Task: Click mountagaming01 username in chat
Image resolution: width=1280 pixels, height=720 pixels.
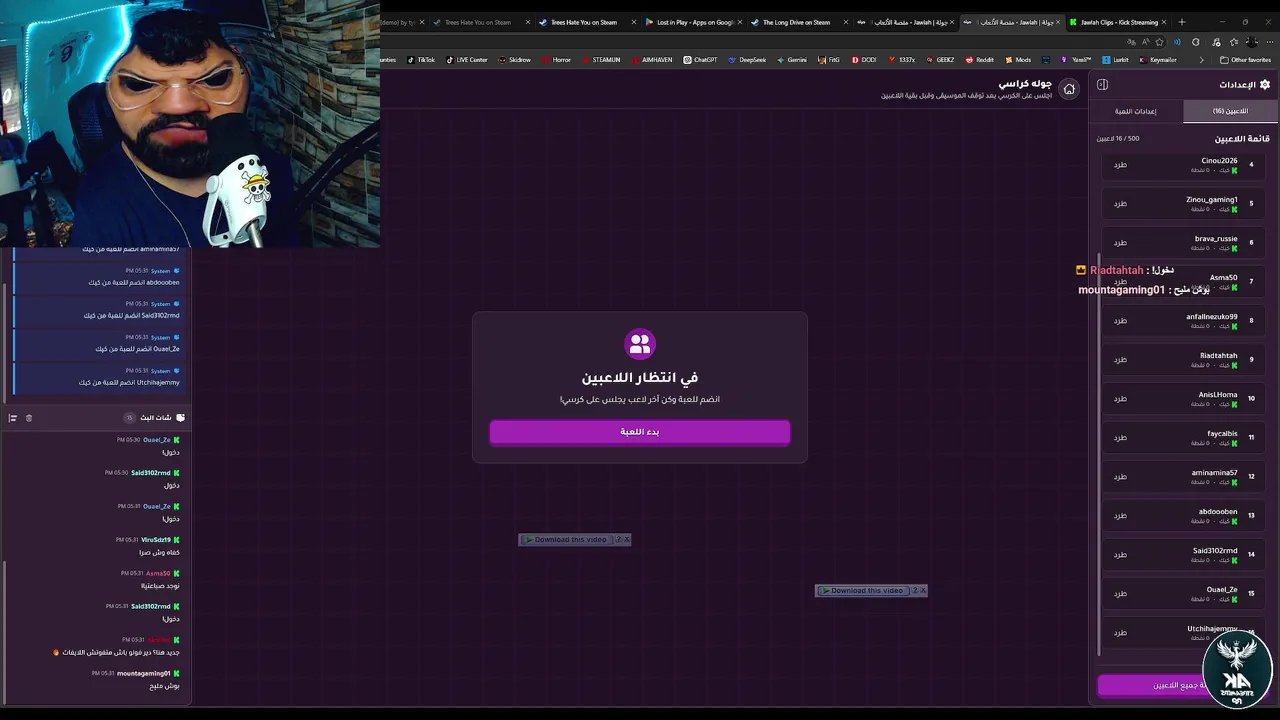Action: click(x=144, y=674)
